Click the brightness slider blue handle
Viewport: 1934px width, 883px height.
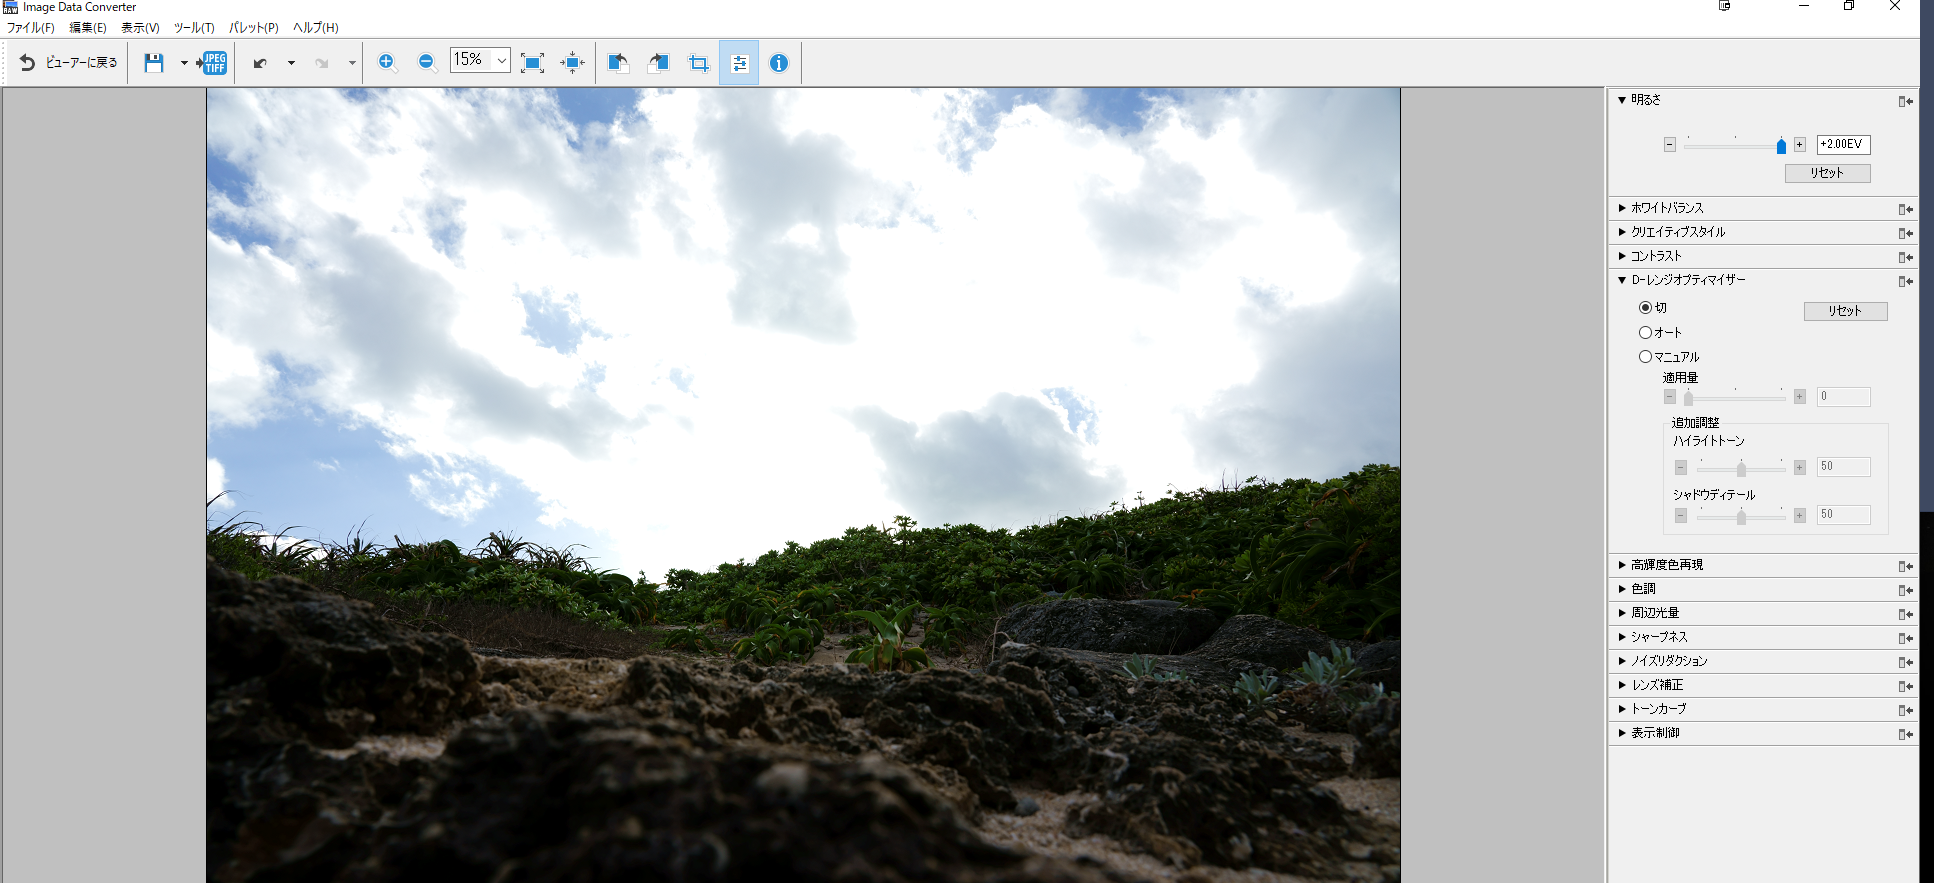(x=1781, y=146)
